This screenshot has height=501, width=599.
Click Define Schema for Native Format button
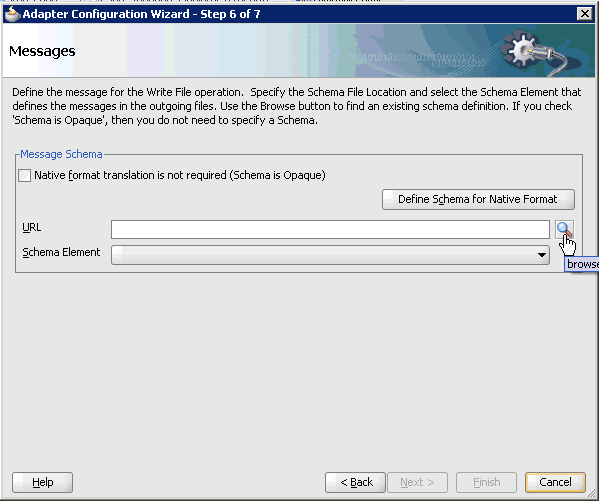[478, 199]
